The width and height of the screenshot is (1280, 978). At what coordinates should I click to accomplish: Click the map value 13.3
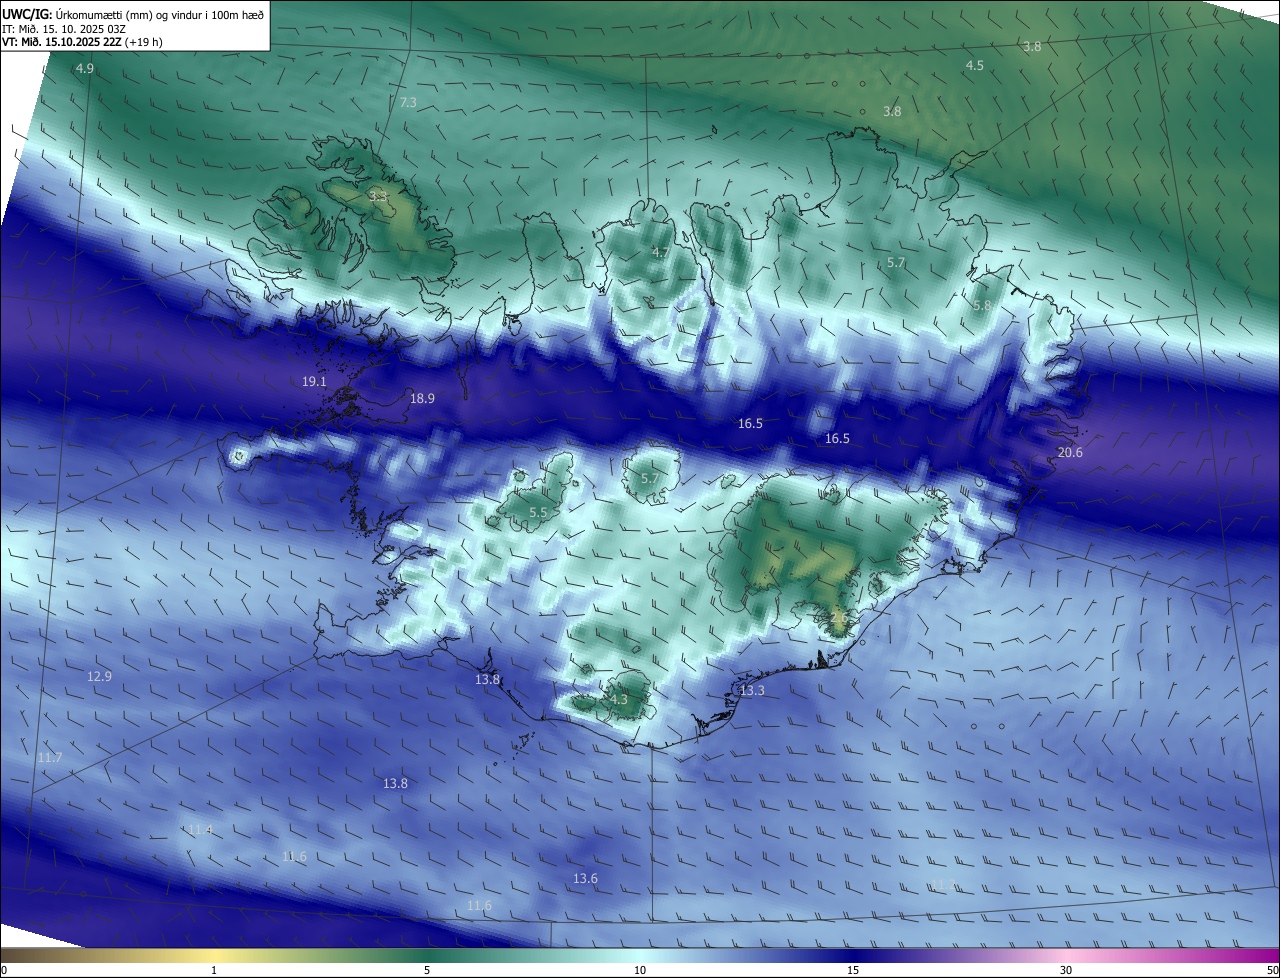point(752,691)
